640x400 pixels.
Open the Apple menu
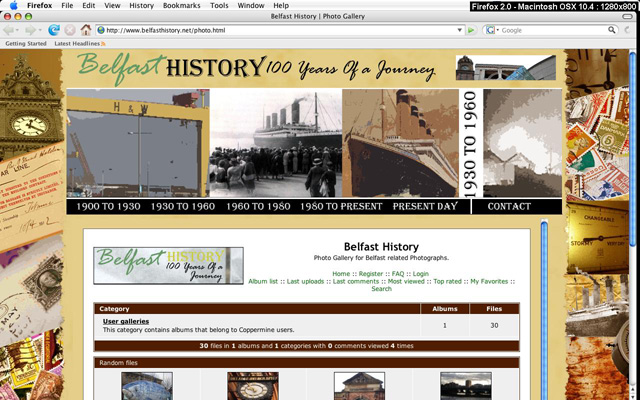point(12,5)
